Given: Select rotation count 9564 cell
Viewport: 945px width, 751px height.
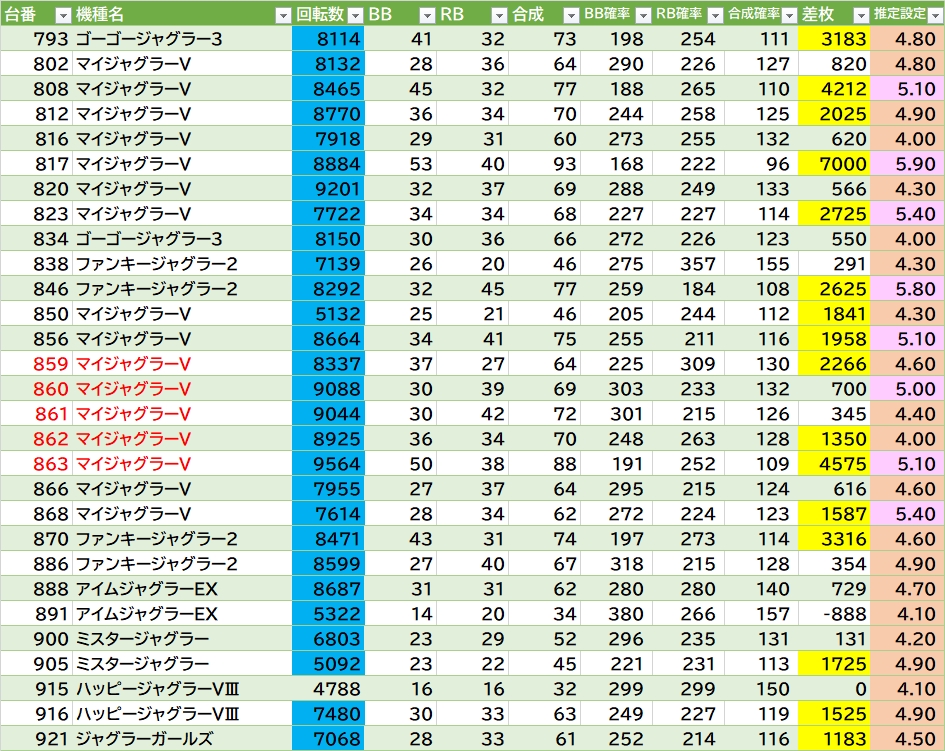Looking at the screenshot, I should click(x=328, y=464).
